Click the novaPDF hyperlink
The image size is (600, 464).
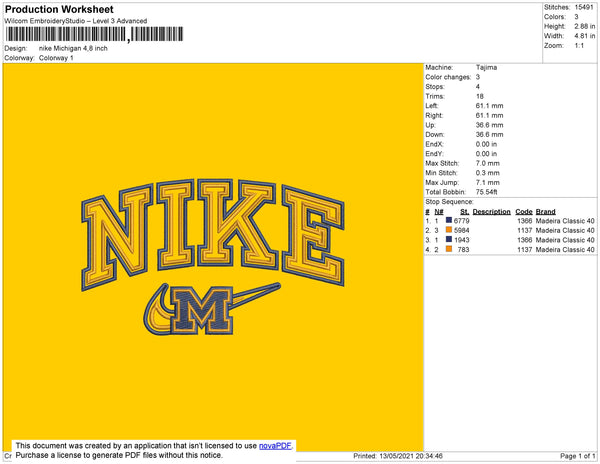pyautogui.click(x=275, y=446)
